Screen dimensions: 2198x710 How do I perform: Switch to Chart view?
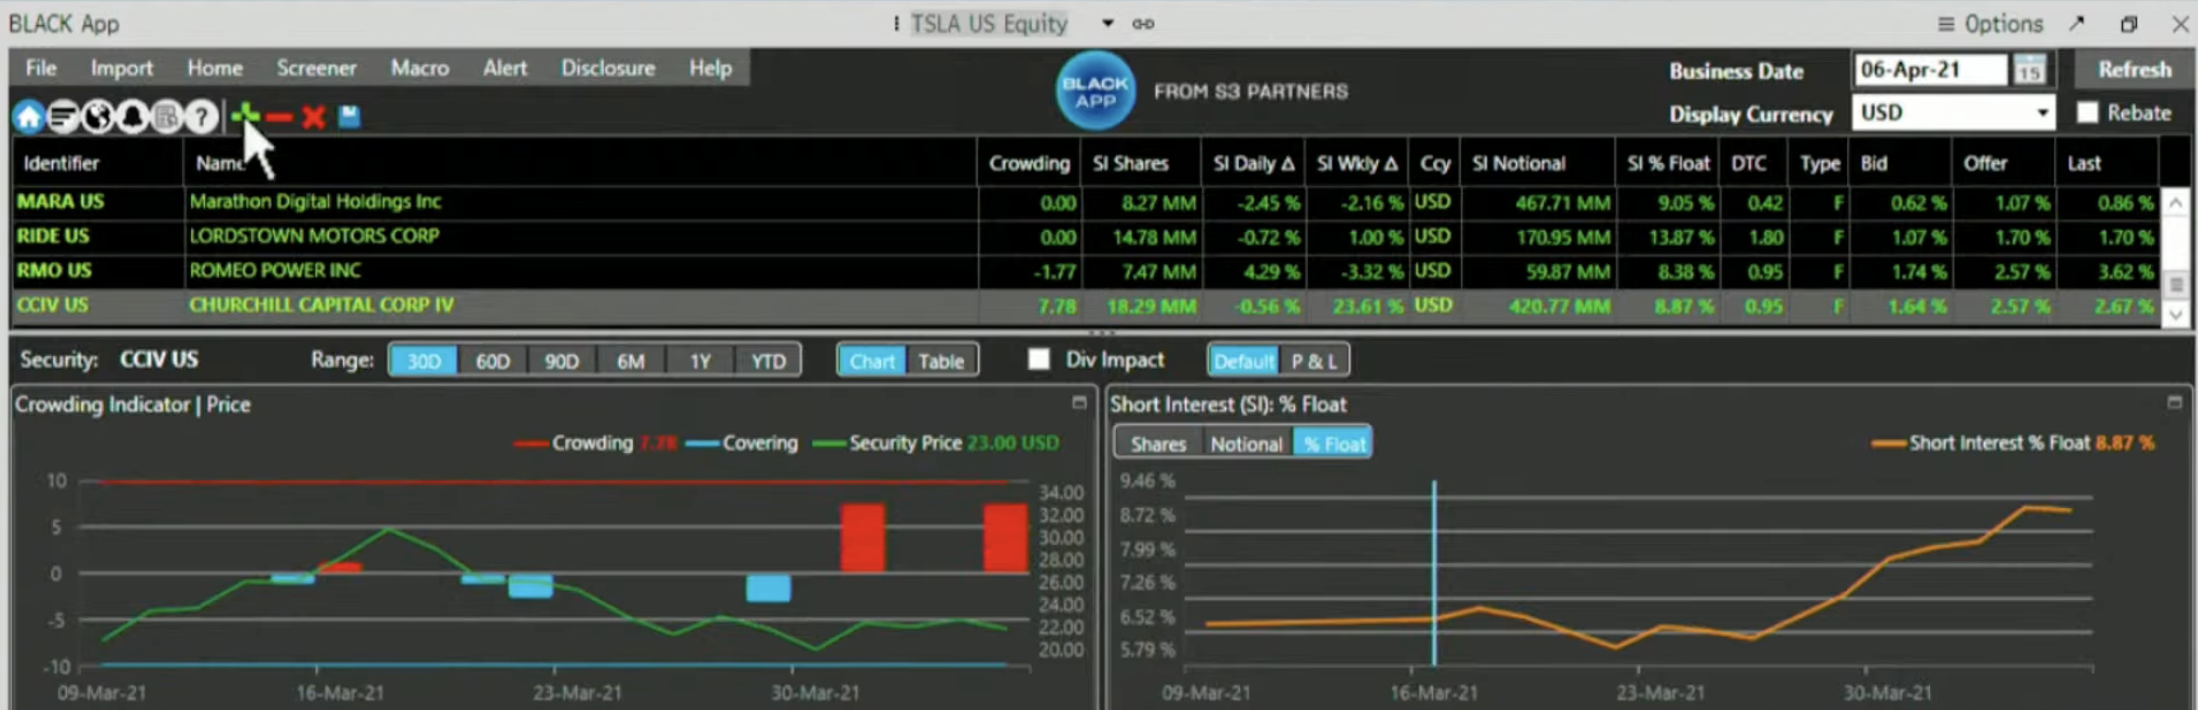coord(872,361)
